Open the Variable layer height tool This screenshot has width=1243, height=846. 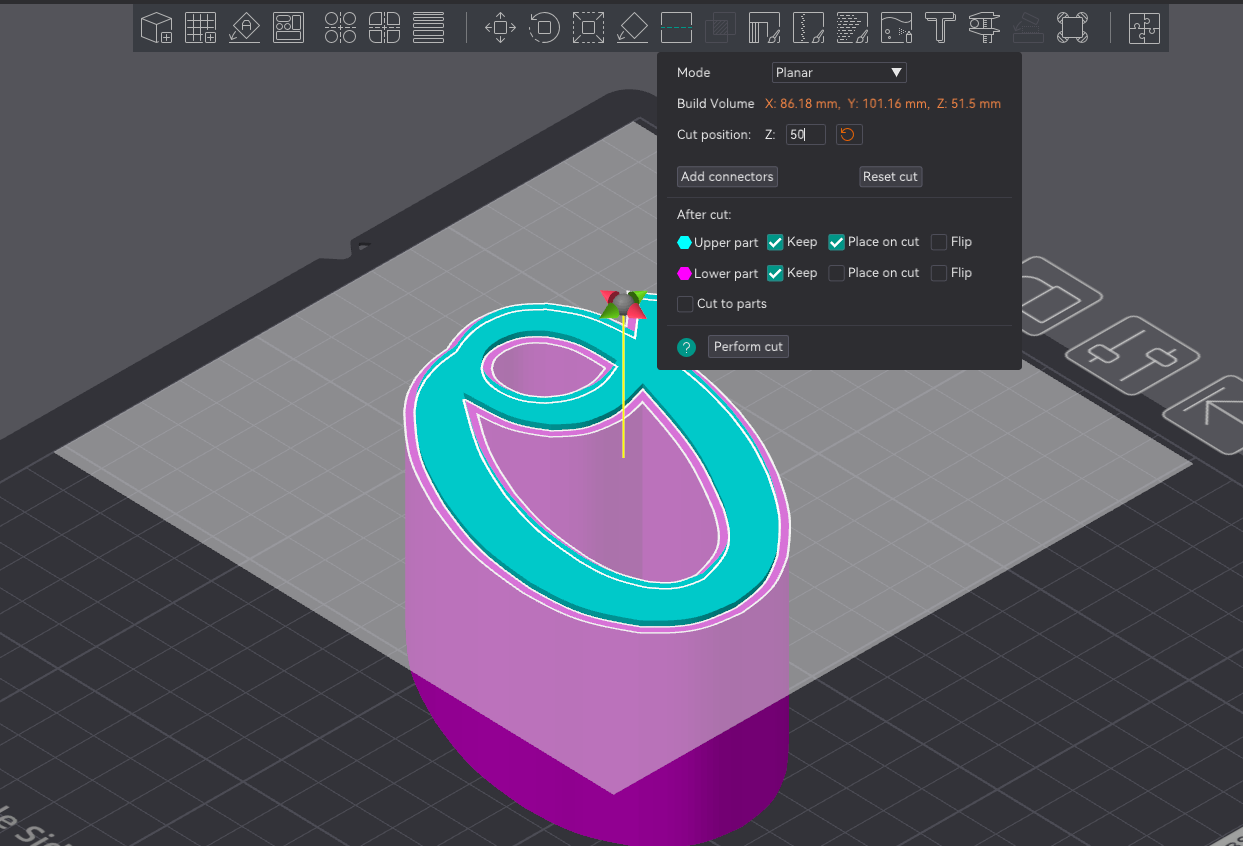click(x=428, y=27)
